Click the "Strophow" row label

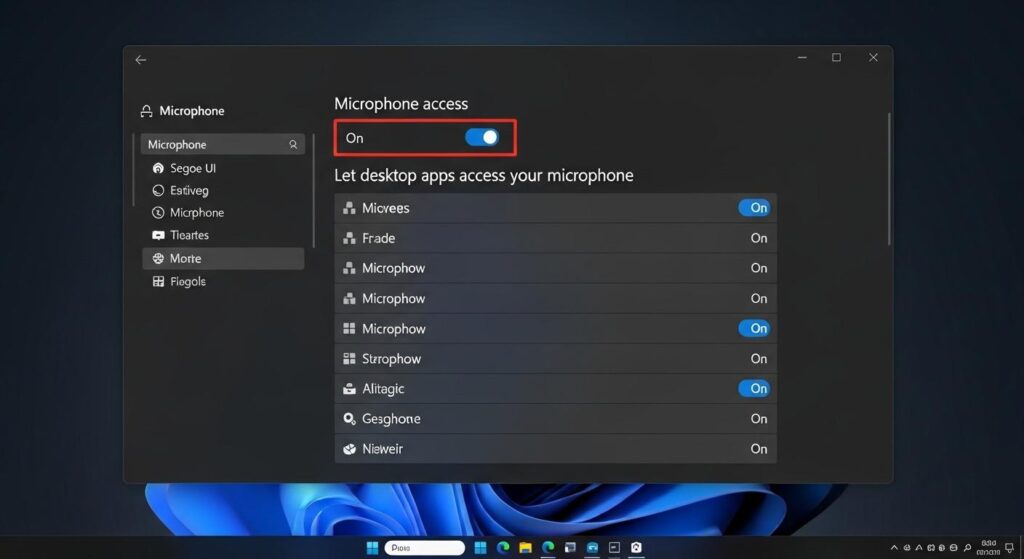click(392, 359)
